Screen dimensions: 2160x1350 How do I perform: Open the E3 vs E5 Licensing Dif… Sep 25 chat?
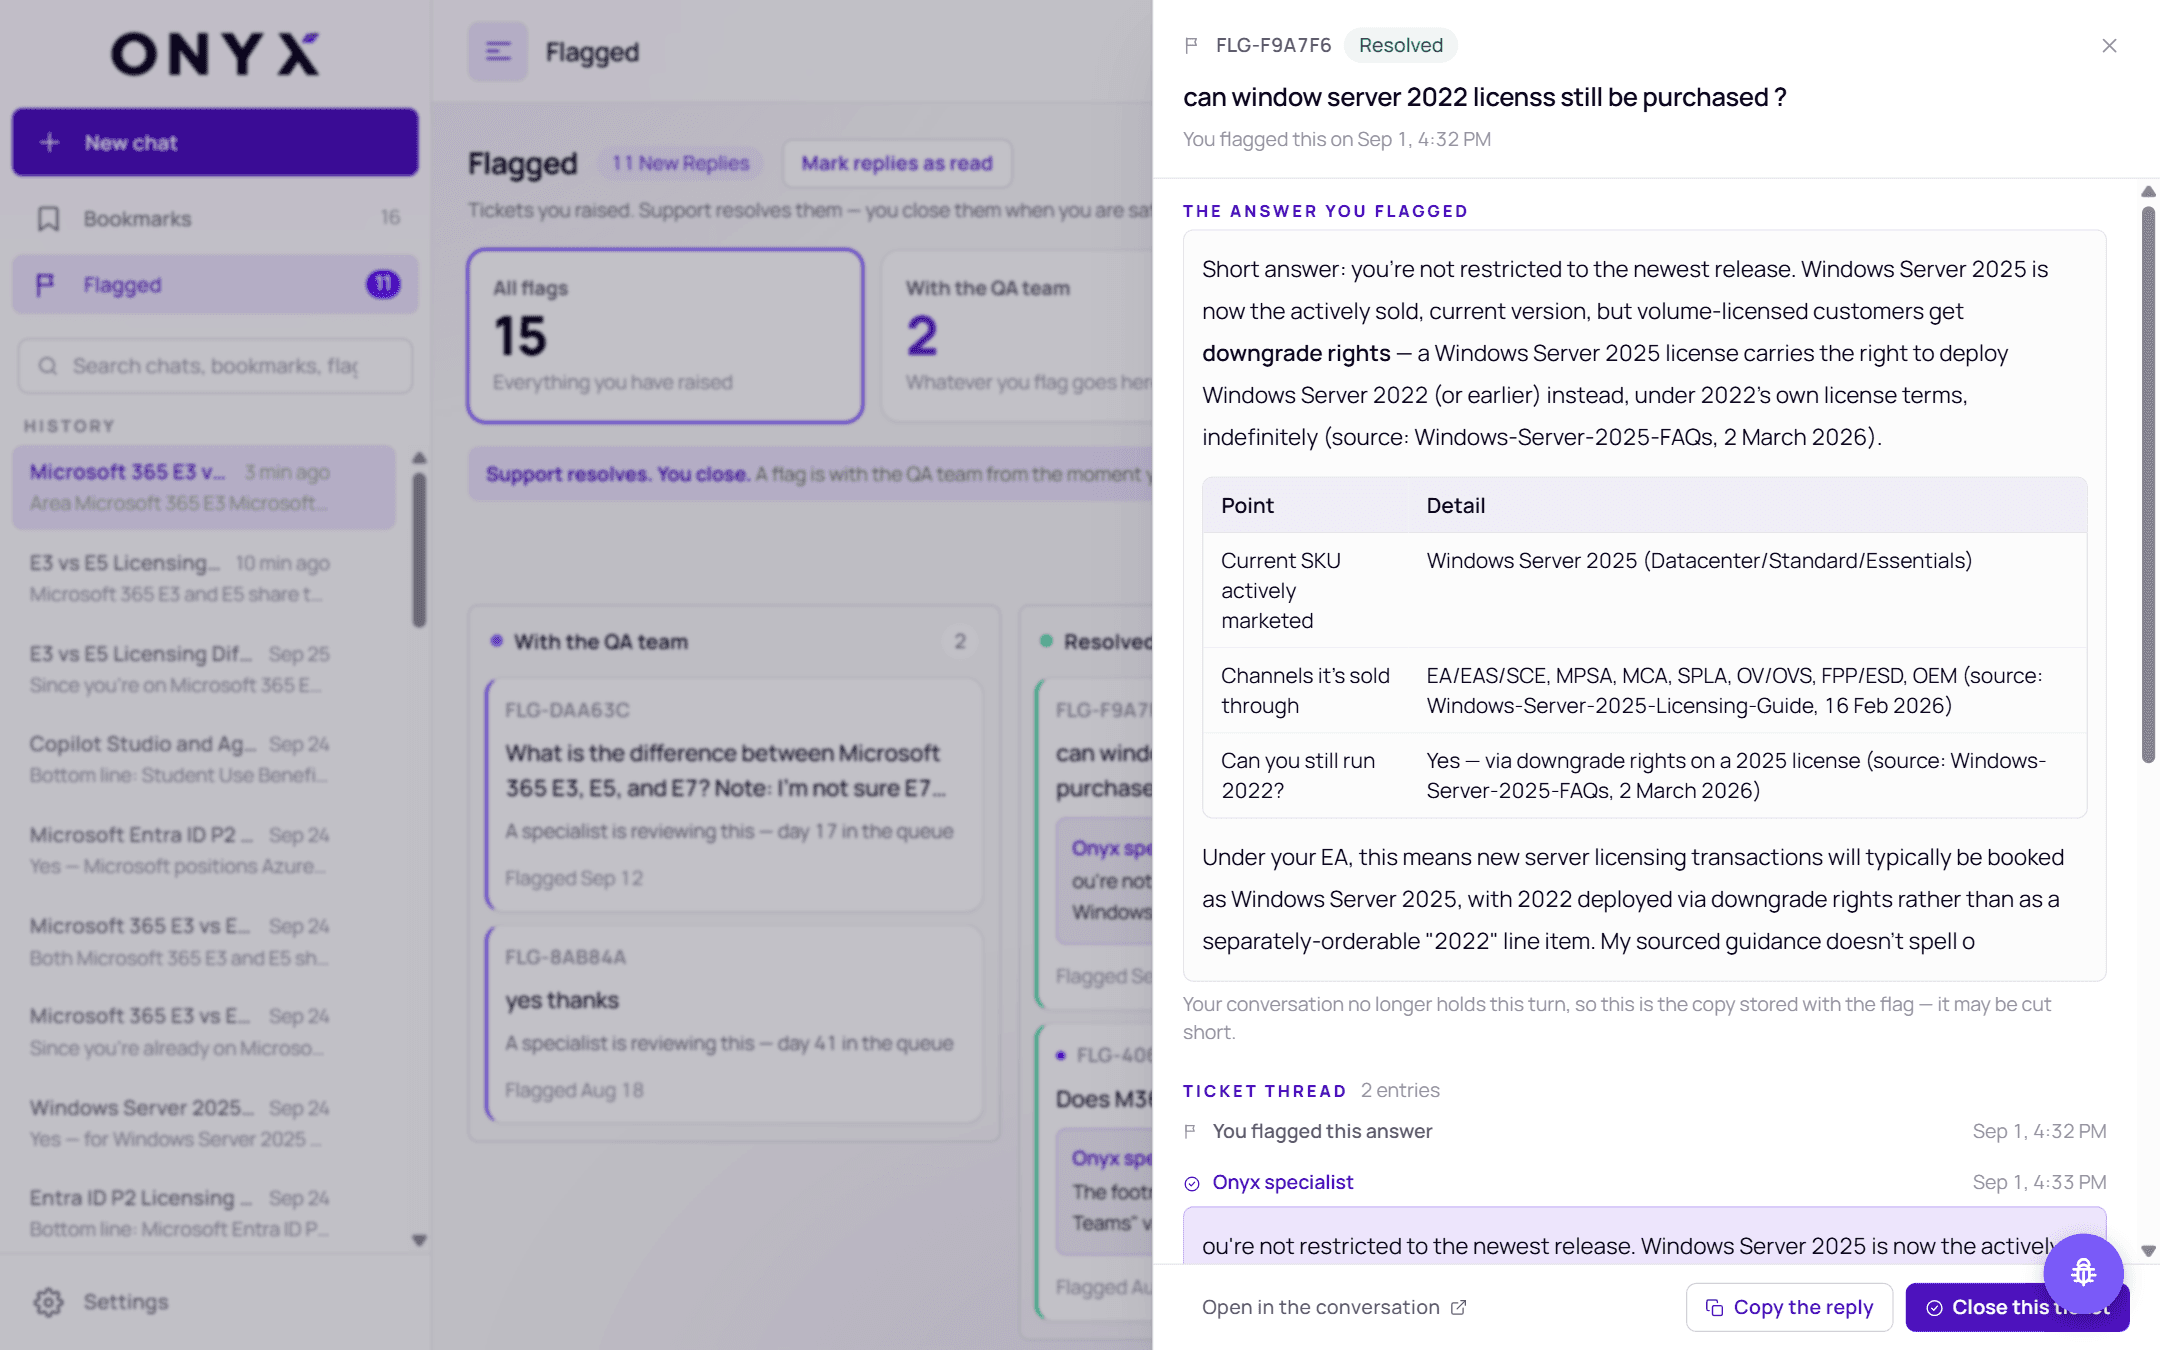pyautogui.click(x=204, y=669)
